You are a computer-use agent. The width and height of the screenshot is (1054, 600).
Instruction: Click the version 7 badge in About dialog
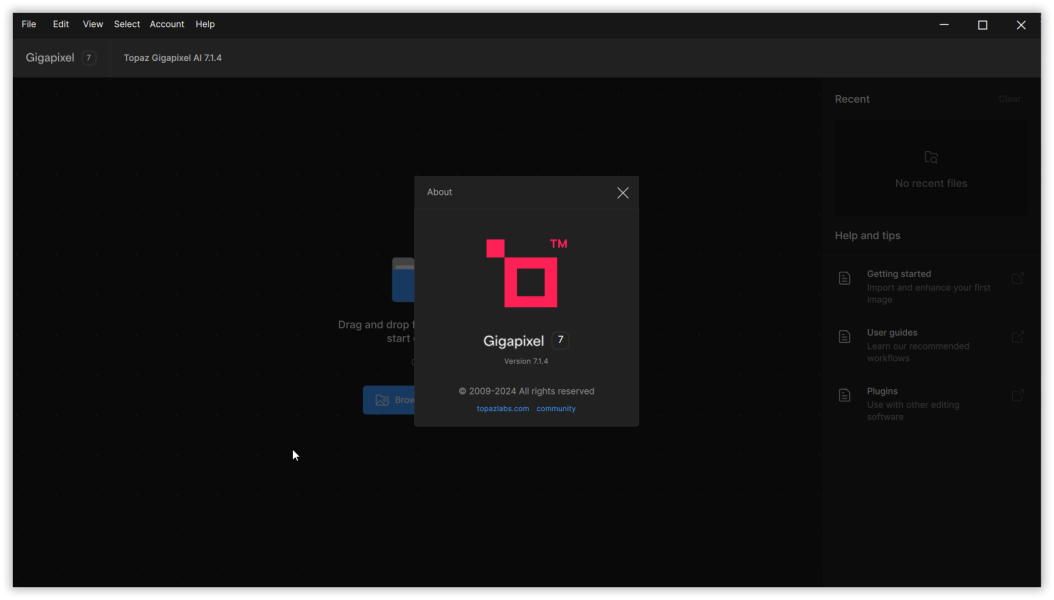[x=561, y=340]
